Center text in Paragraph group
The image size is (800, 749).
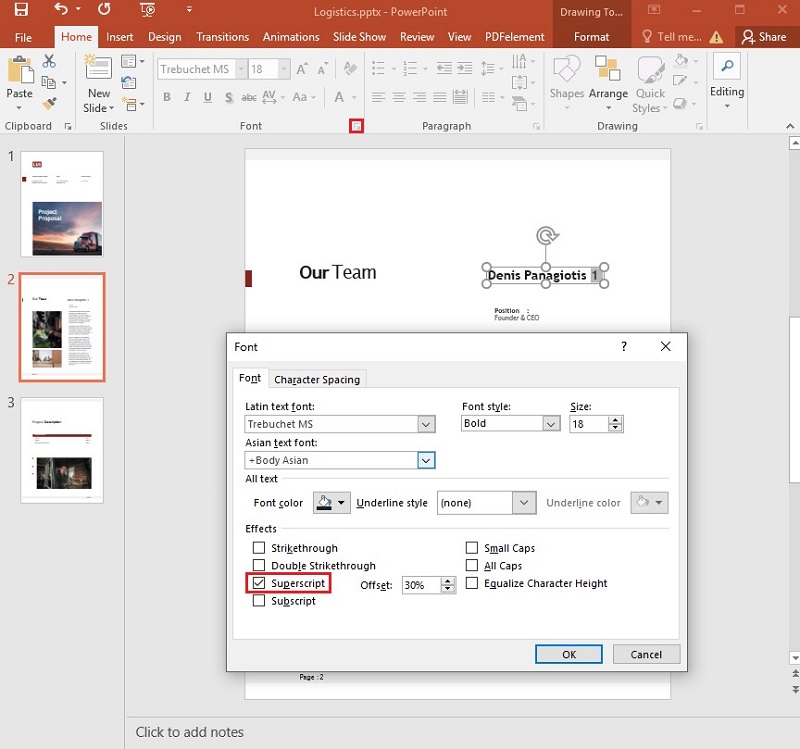point(399,97)
